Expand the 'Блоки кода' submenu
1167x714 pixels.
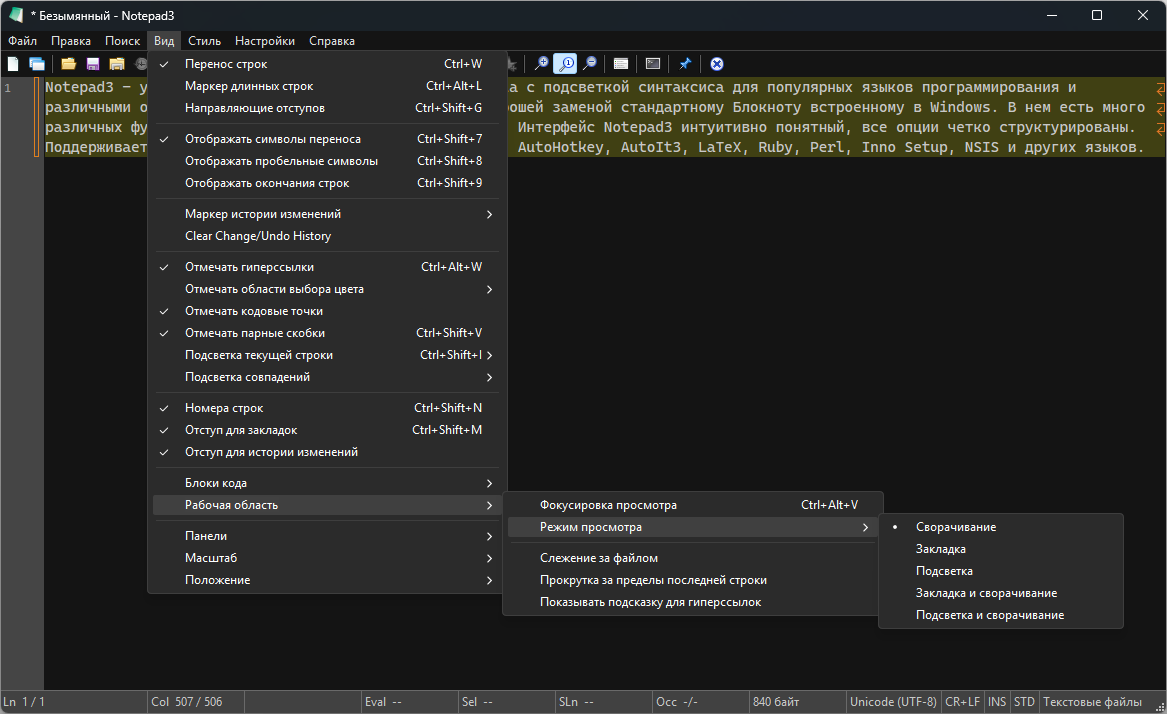[x=216, y=483]
